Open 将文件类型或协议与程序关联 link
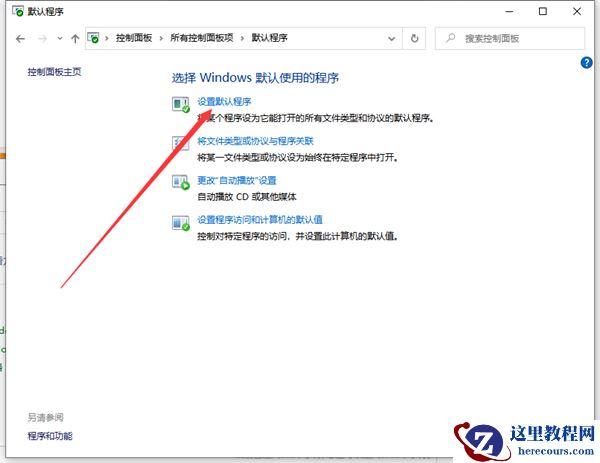Image resolution: width=600 pixels, height=463 pixels. tap(255, 141)
